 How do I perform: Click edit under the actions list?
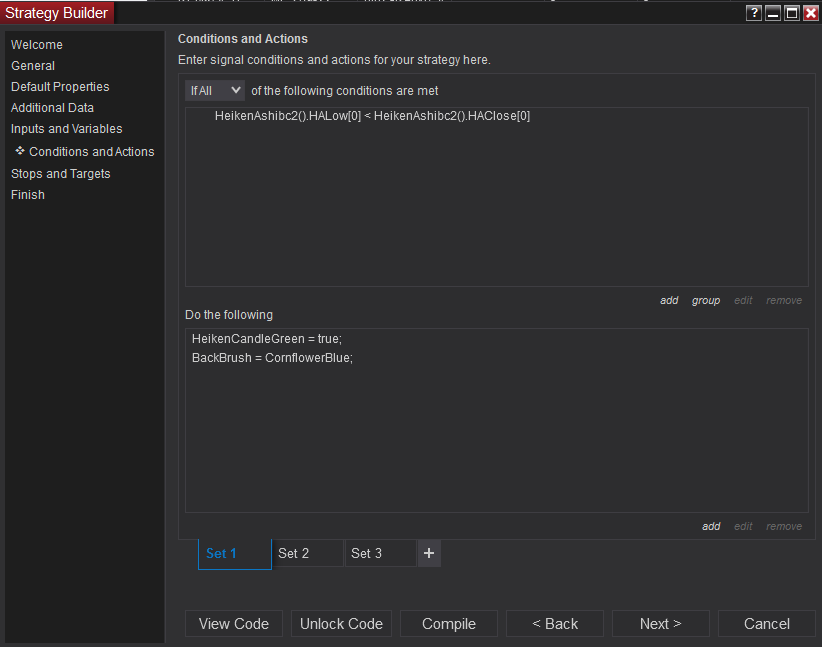743,526
